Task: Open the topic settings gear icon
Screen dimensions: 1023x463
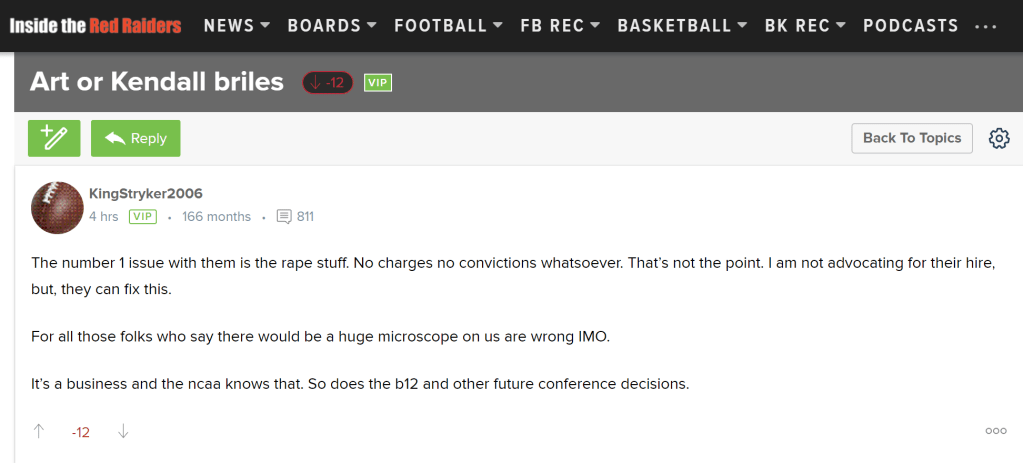Action: tap(998, 138)
